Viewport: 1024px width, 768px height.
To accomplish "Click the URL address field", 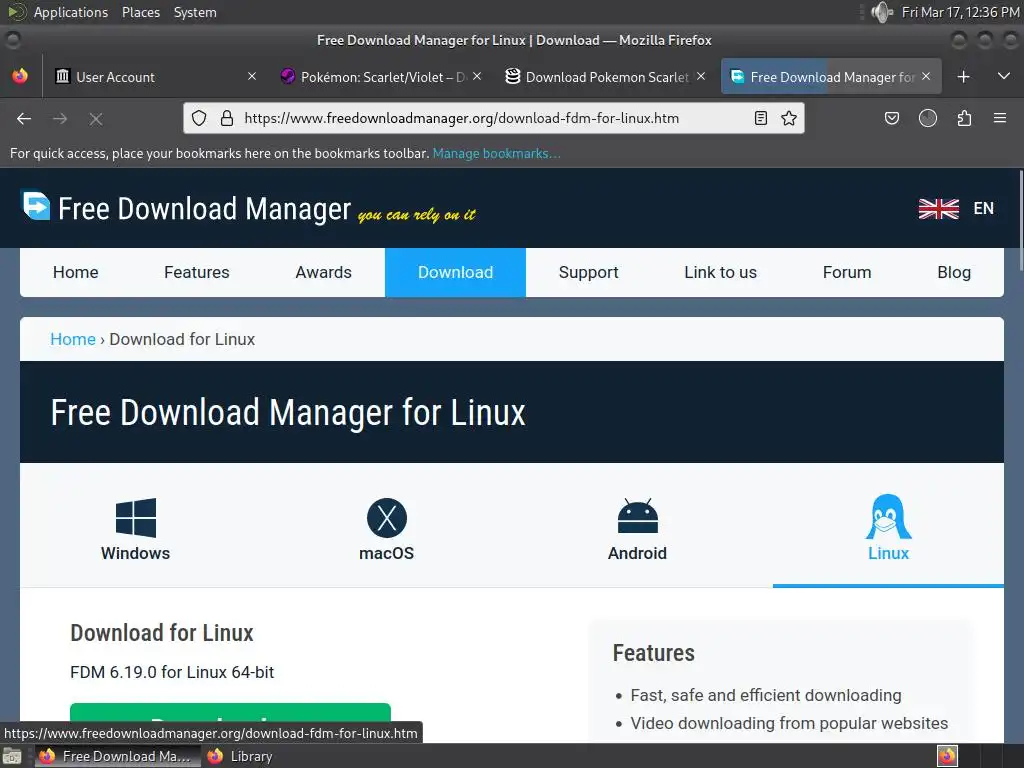I will pyautogui.click(x=492, y=118).
